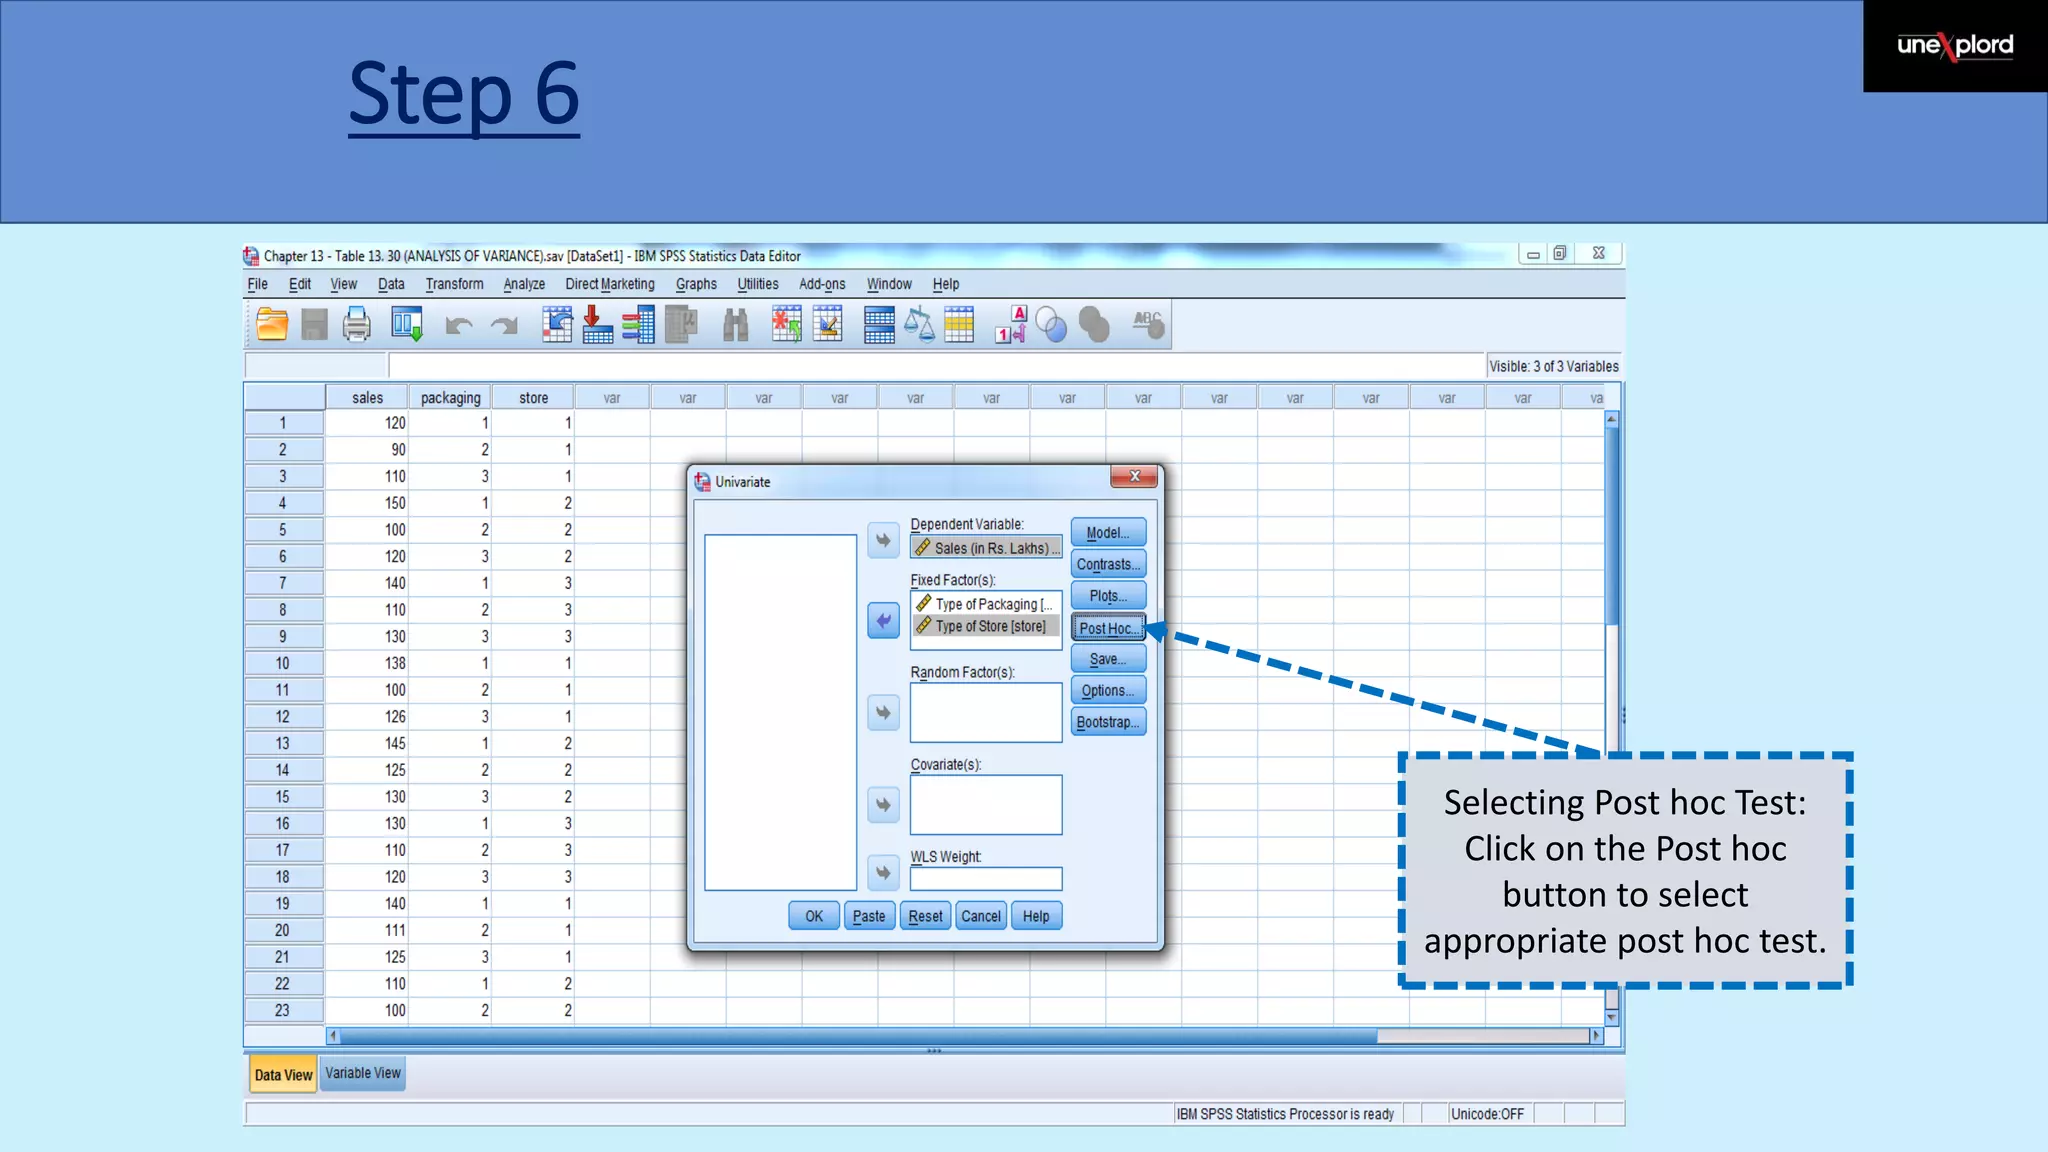
Task: Click the Post Hoc button
Action: [1108, 628]
